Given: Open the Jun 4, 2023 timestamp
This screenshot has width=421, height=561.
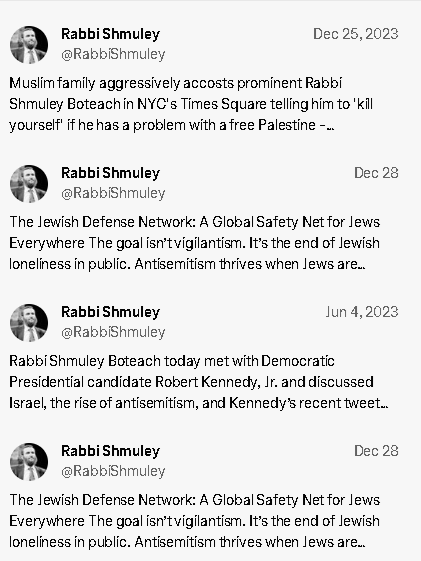Looking at the screenshot, I should [x=362, y=312].
